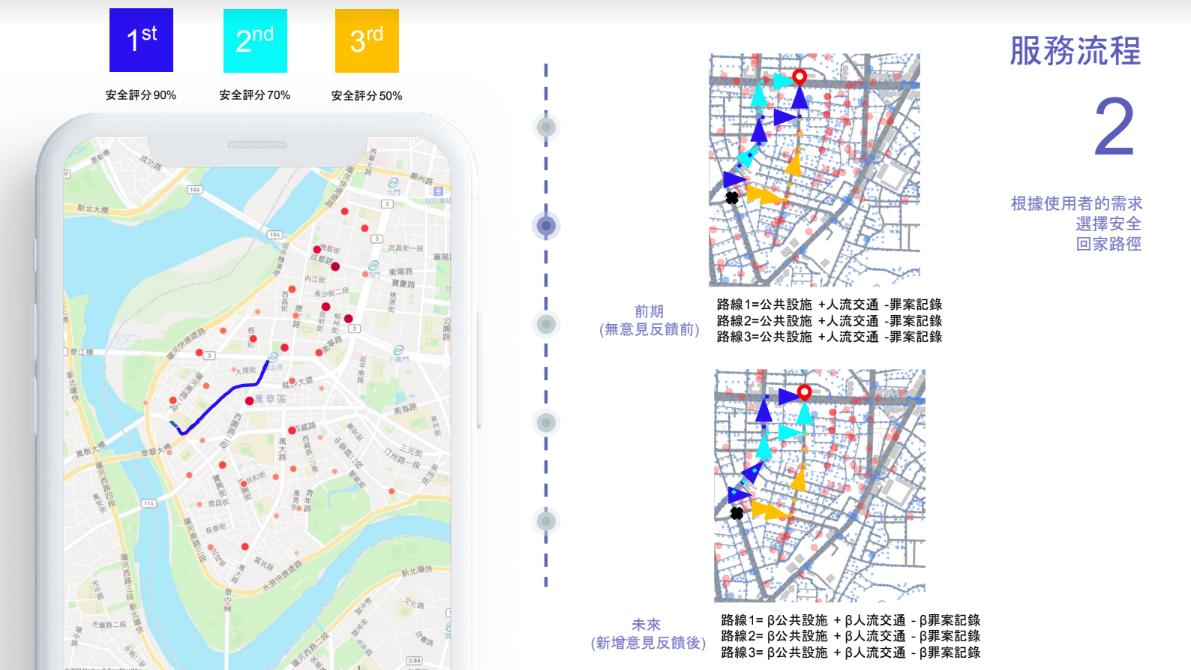Viewport: 1191px width, 670px height.
Task: Click the 新北大橋 label on phone map
Action: point(92,209)
